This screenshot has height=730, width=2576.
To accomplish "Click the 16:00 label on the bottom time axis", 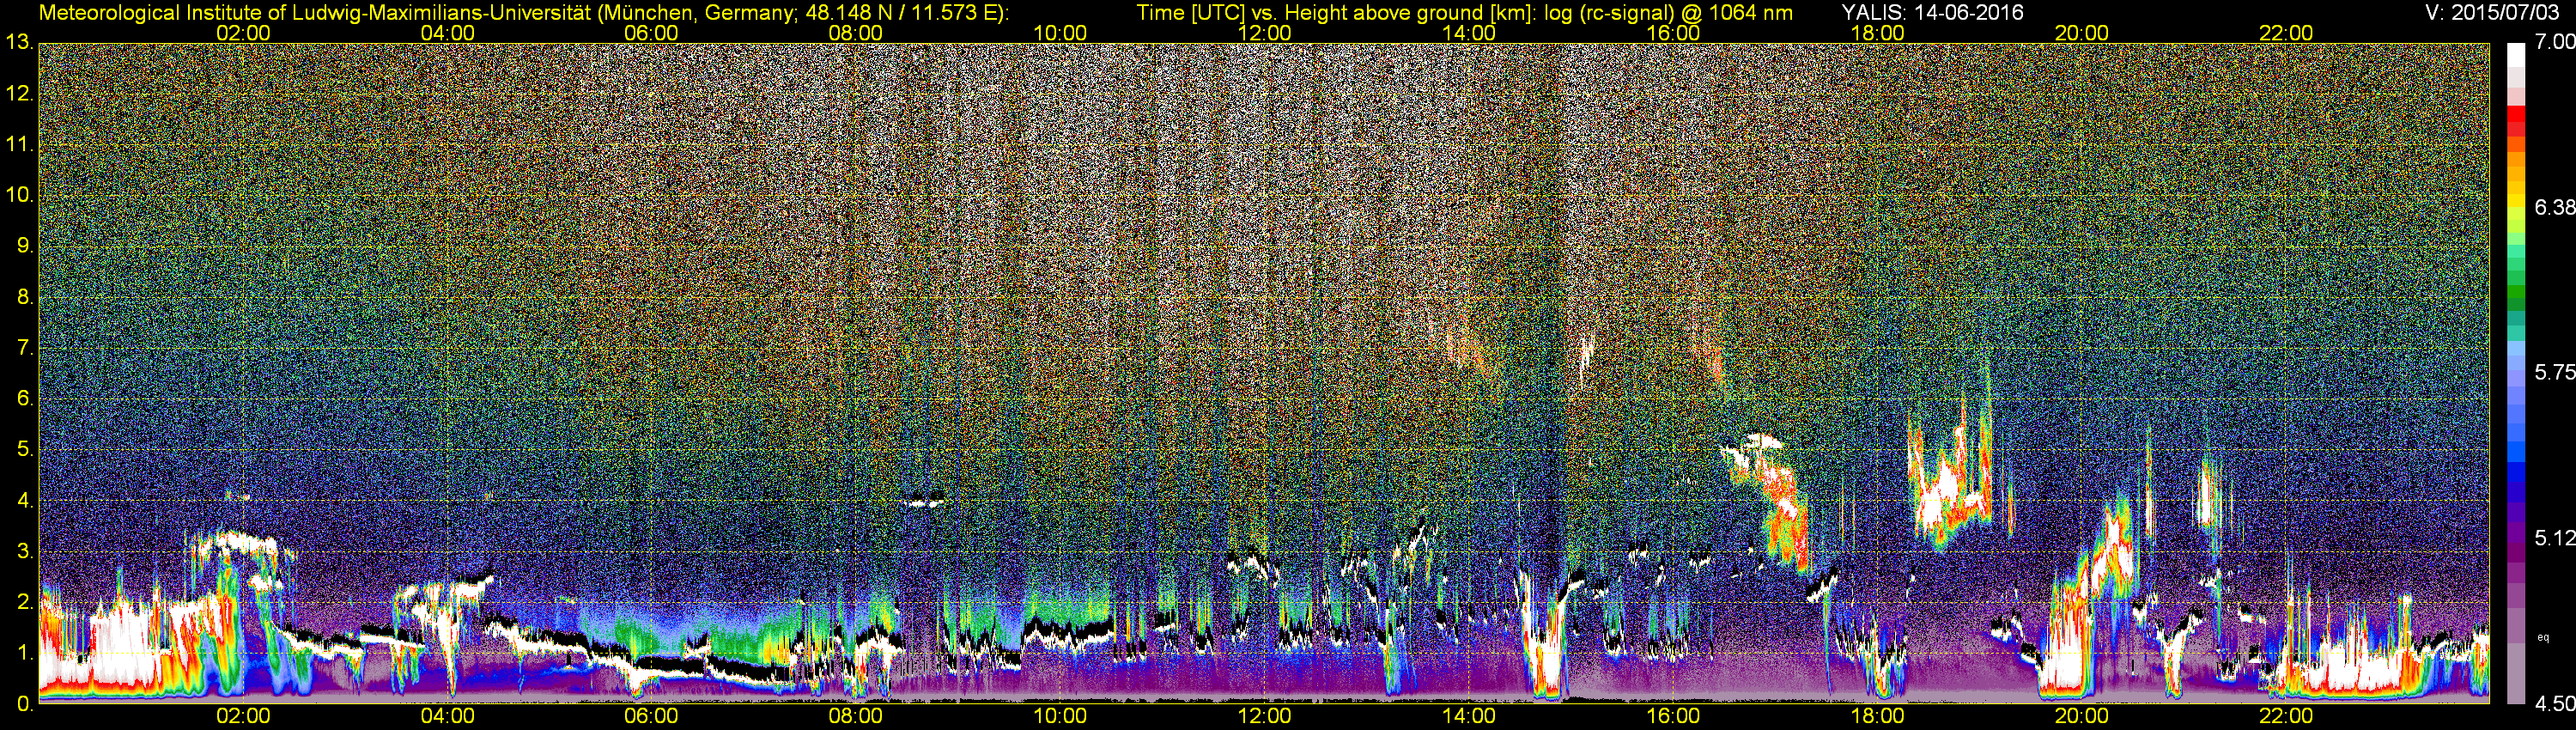I will 1673,717.
